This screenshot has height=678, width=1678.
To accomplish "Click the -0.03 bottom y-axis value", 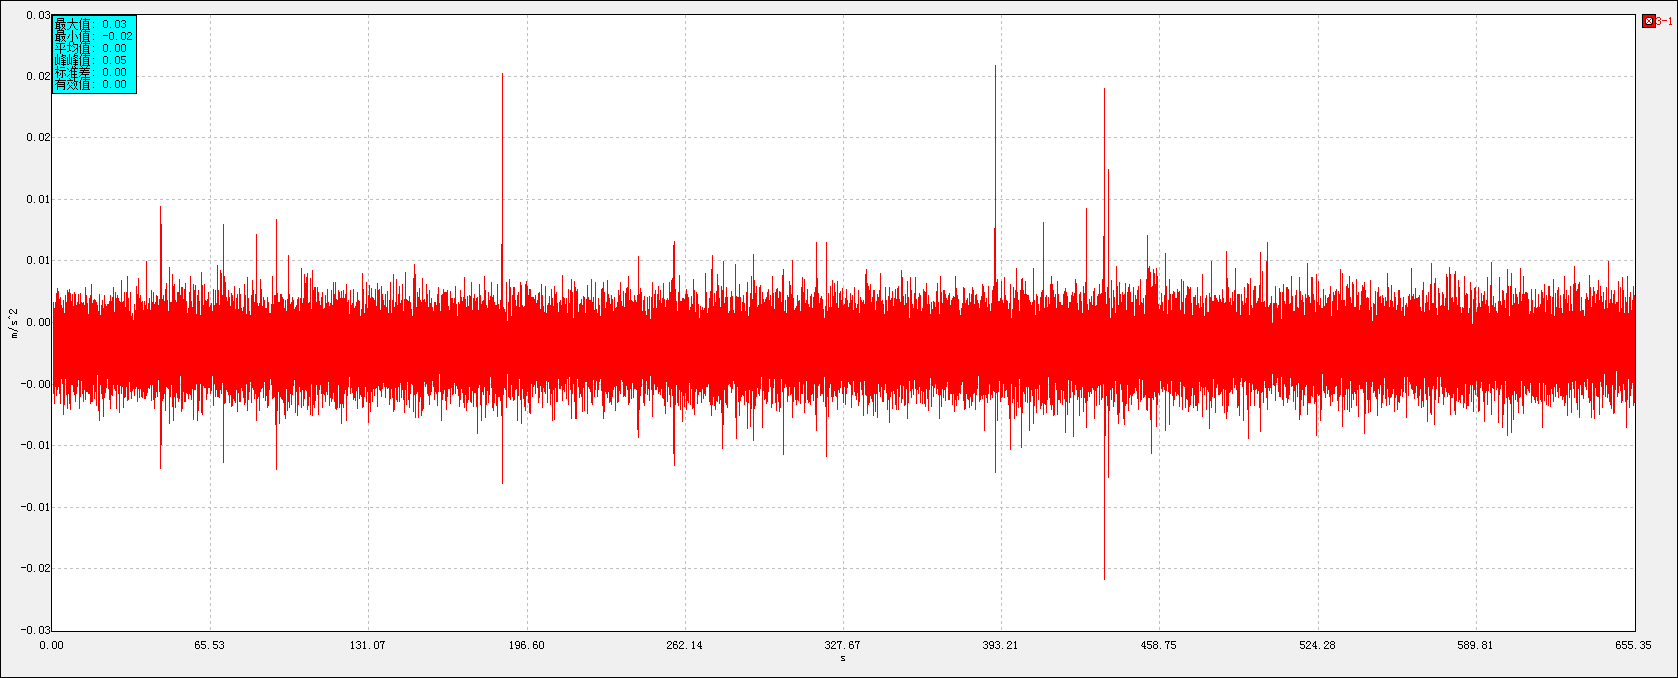I will [x=36, y=630].
